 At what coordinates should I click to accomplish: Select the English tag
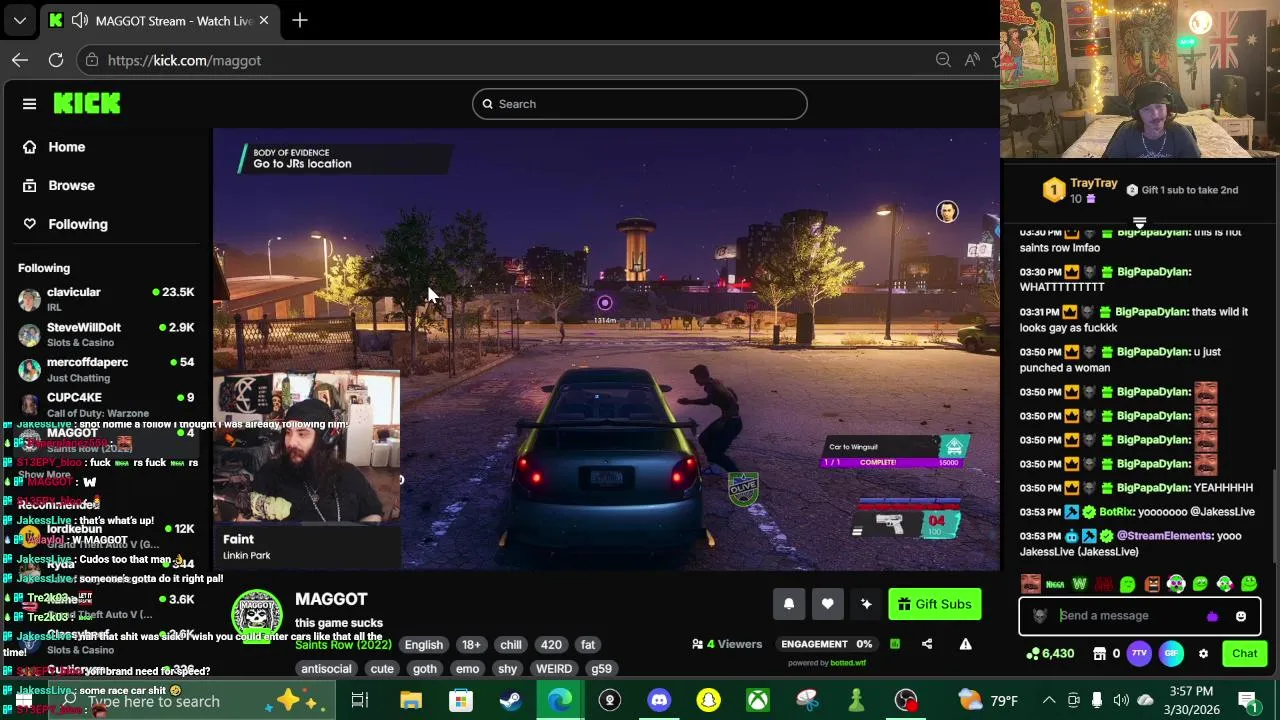(424, 645)
